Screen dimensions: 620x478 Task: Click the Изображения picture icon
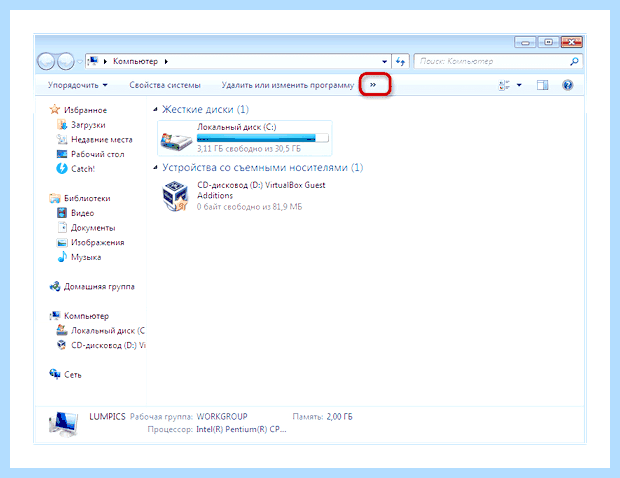coord(62,242)
